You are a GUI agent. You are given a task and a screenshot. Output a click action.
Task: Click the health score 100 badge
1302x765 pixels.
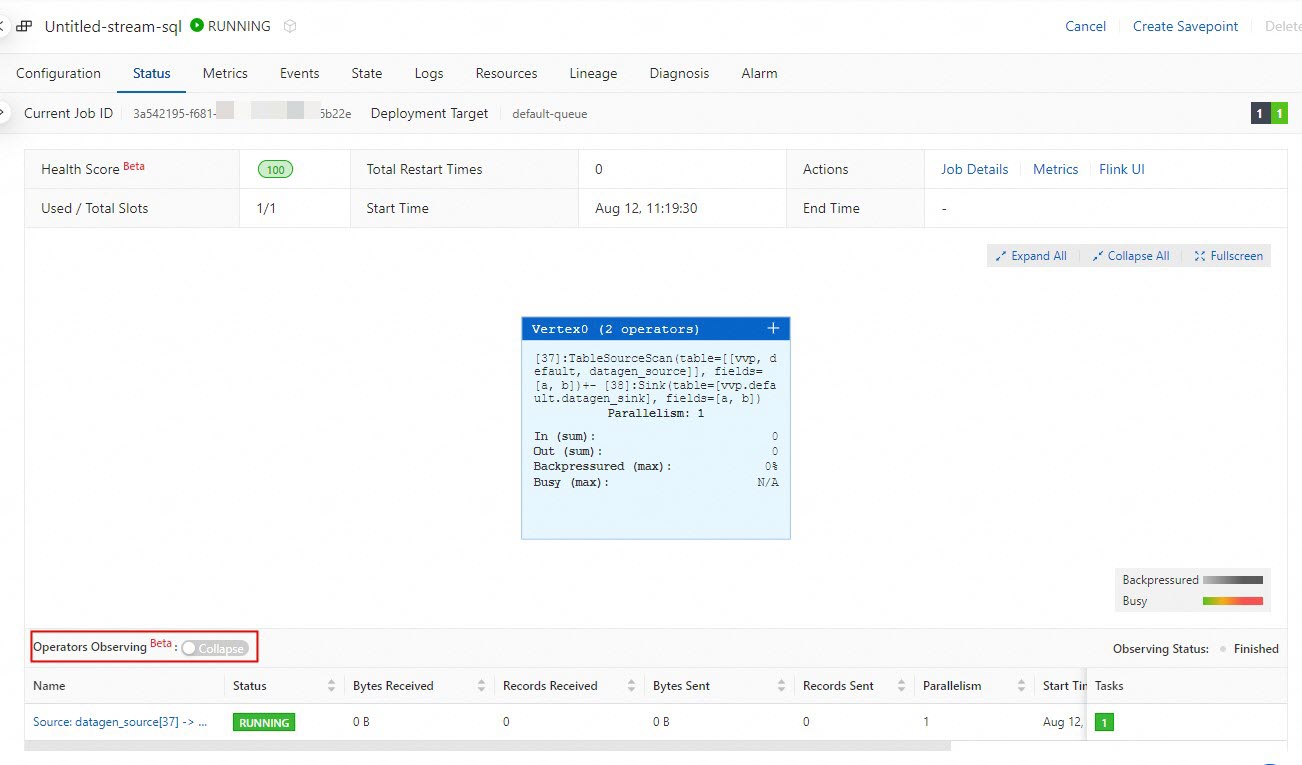[275, 169]
